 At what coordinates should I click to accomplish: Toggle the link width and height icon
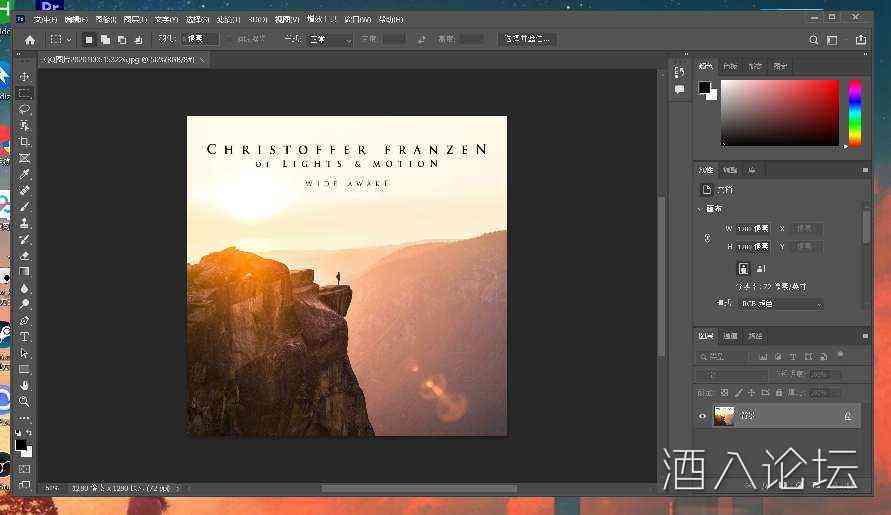(708, 238)
